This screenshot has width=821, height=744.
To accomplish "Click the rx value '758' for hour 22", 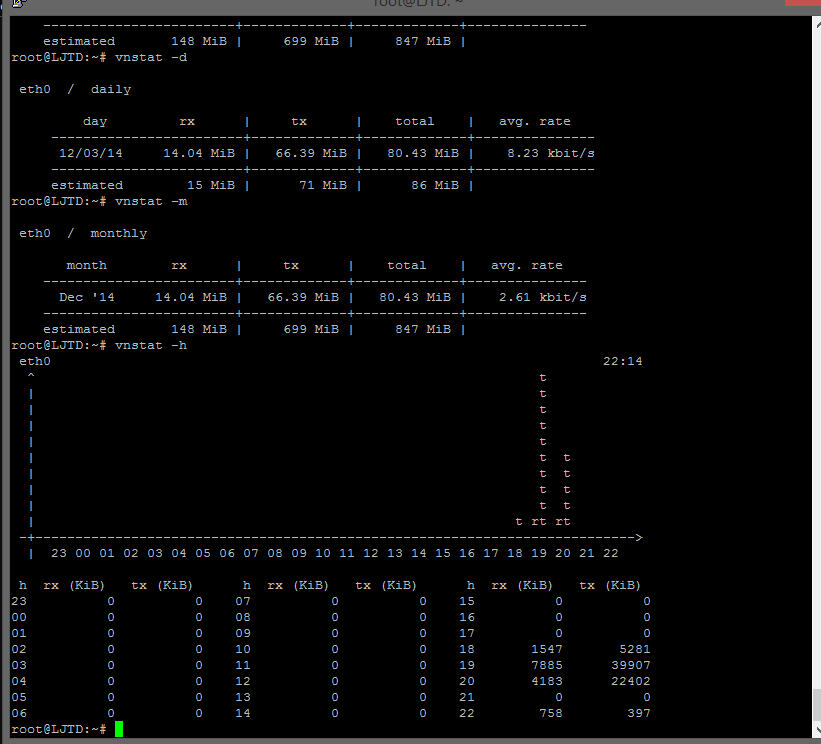I will point(551,713).
